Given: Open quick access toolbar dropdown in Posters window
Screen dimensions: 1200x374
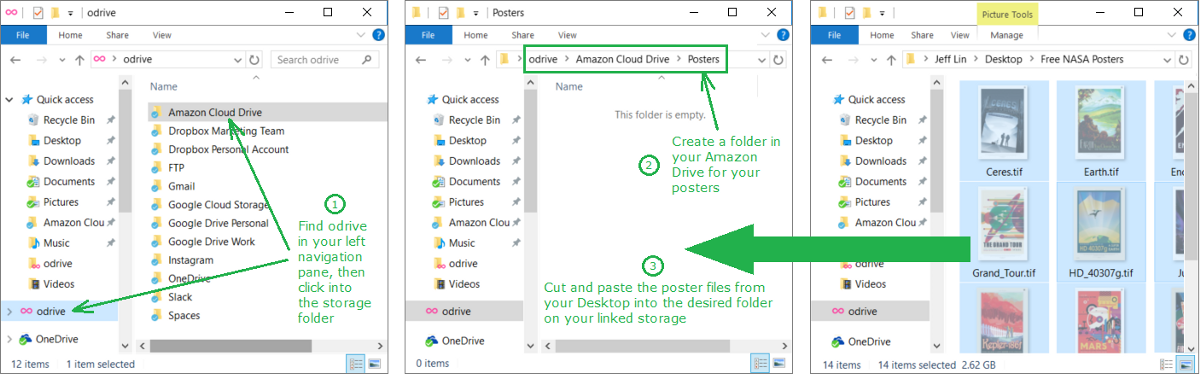Looking at the screenshot, I should click(476, 13).
